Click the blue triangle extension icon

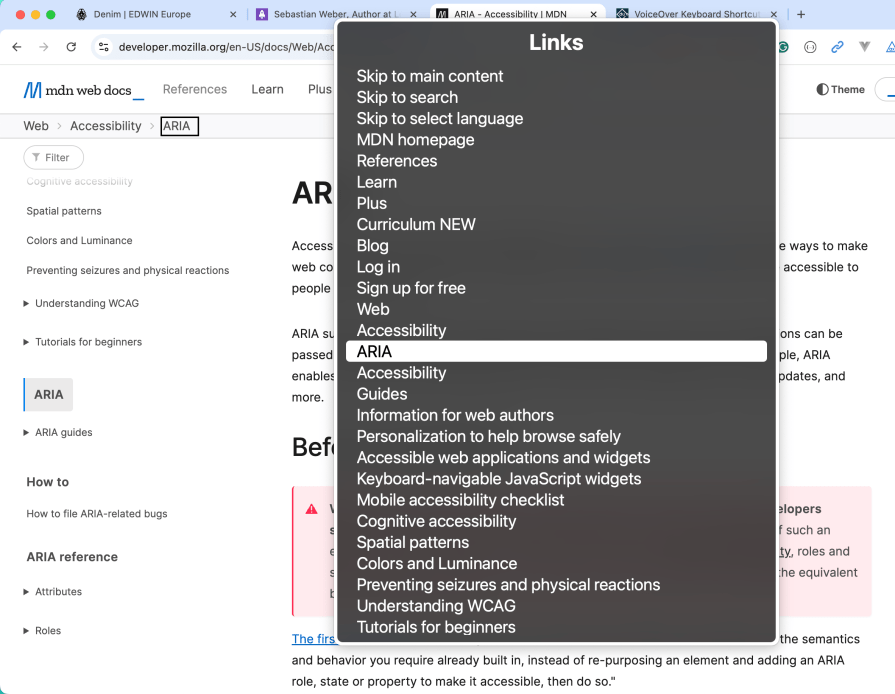coord(888,47)
